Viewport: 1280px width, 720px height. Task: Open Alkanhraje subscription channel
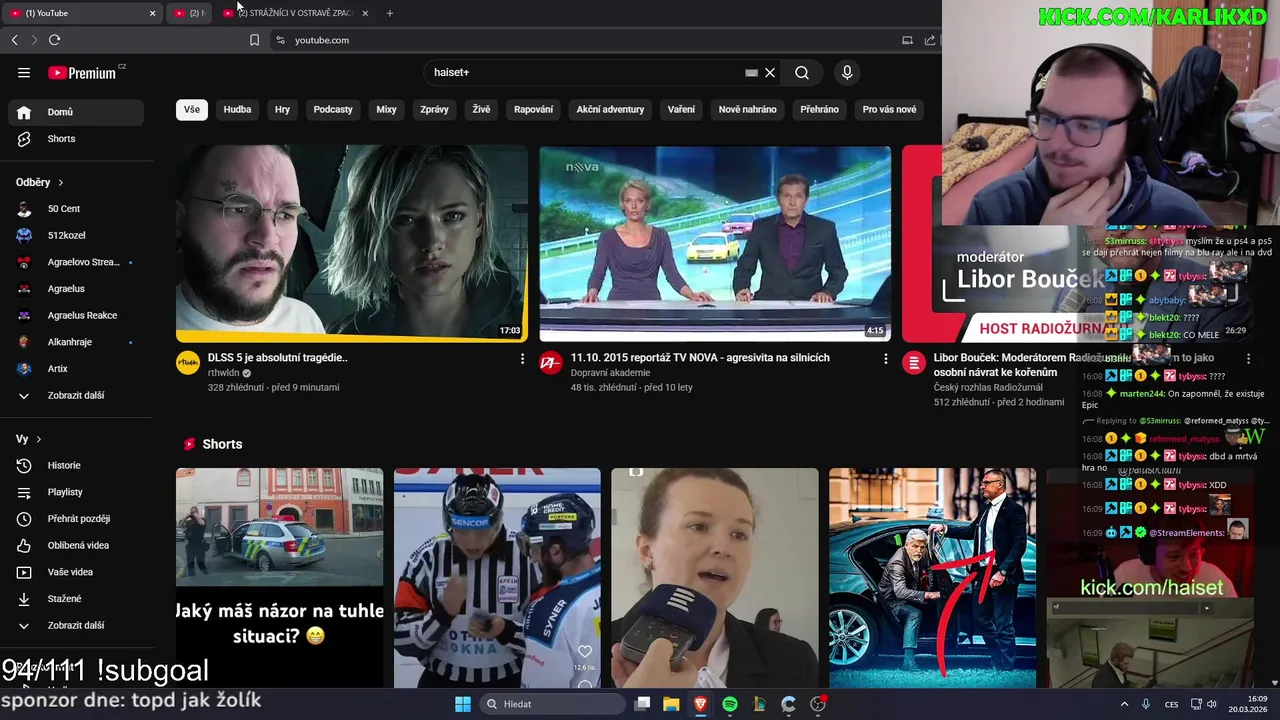click(76, 342)
